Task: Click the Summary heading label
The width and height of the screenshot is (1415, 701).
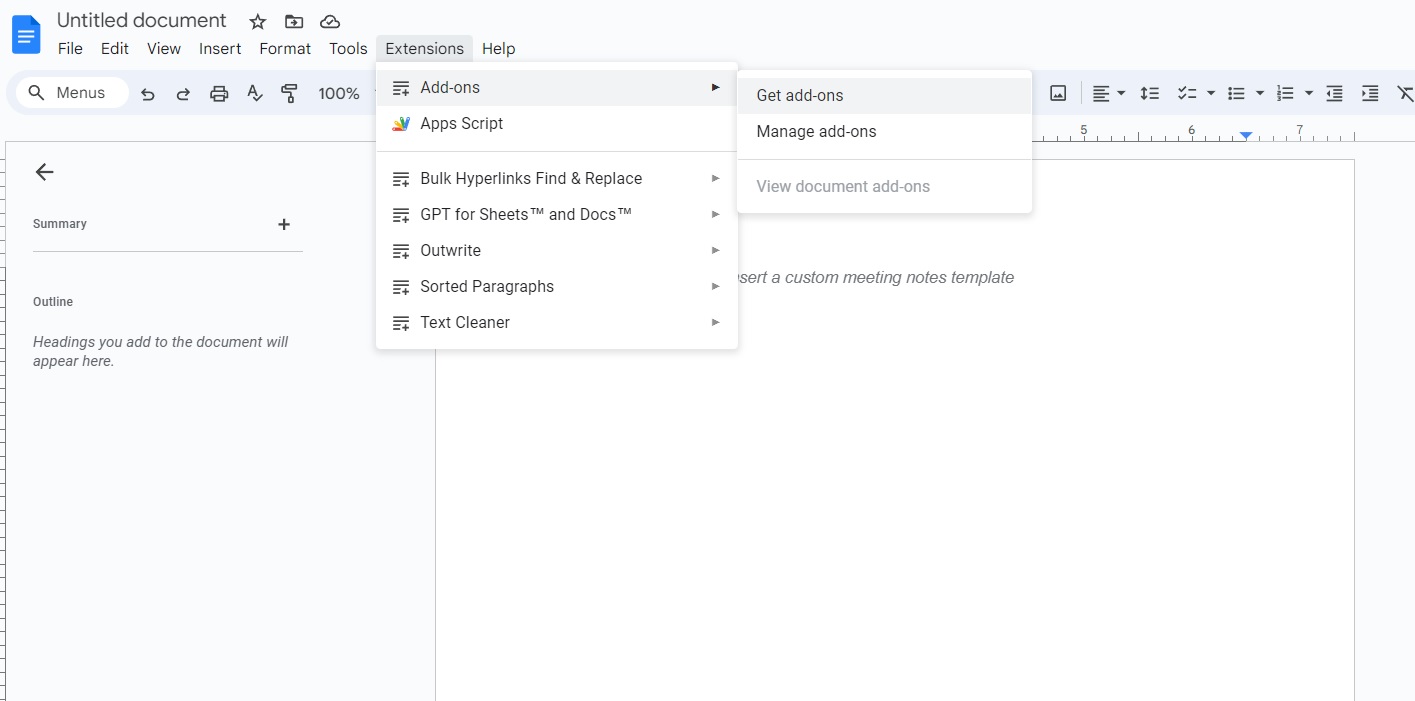Action: [x=60, y=224]
